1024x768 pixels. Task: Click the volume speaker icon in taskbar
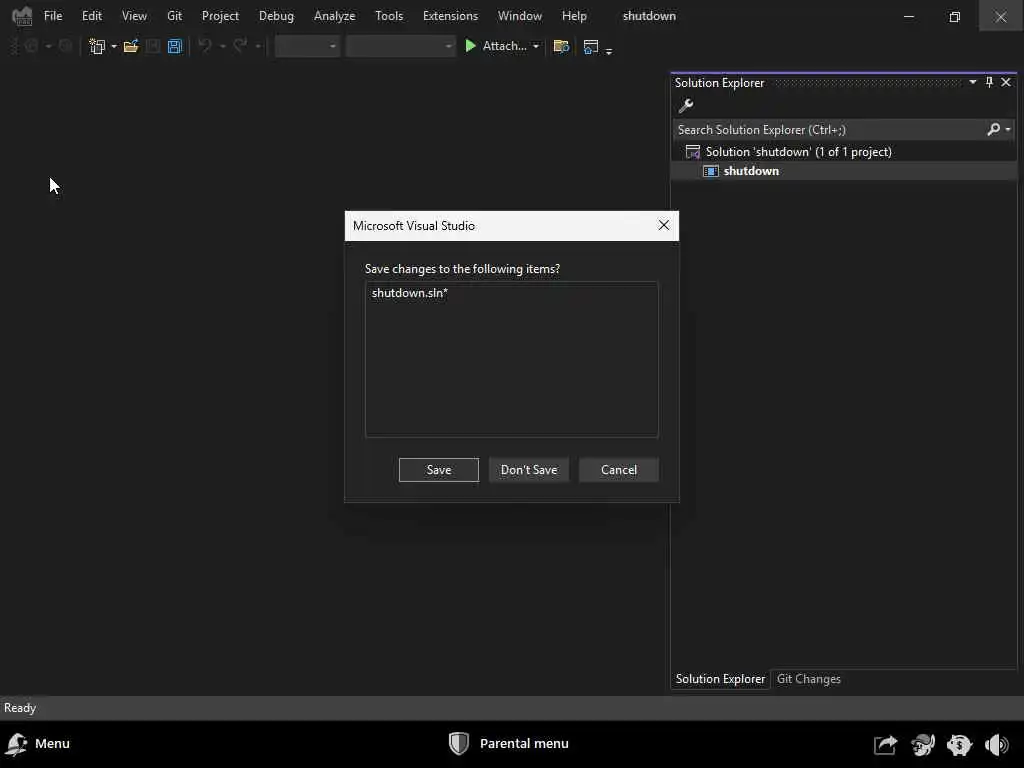pyautogui.click(x=997, y=744)
